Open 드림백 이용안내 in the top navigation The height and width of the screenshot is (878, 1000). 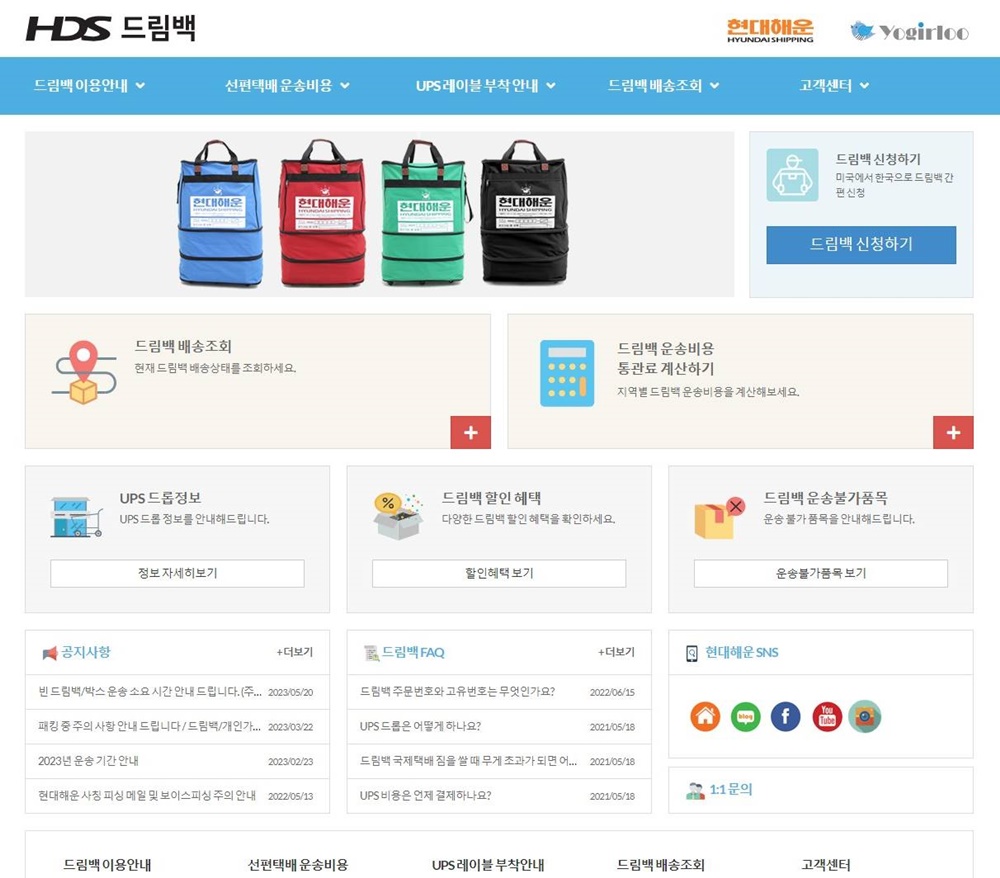(x=81, y=85)
